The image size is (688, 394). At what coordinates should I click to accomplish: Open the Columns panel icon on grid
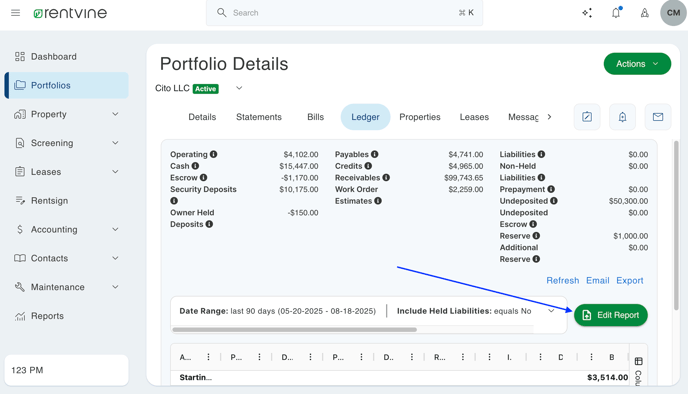click(x=638, y=361)
